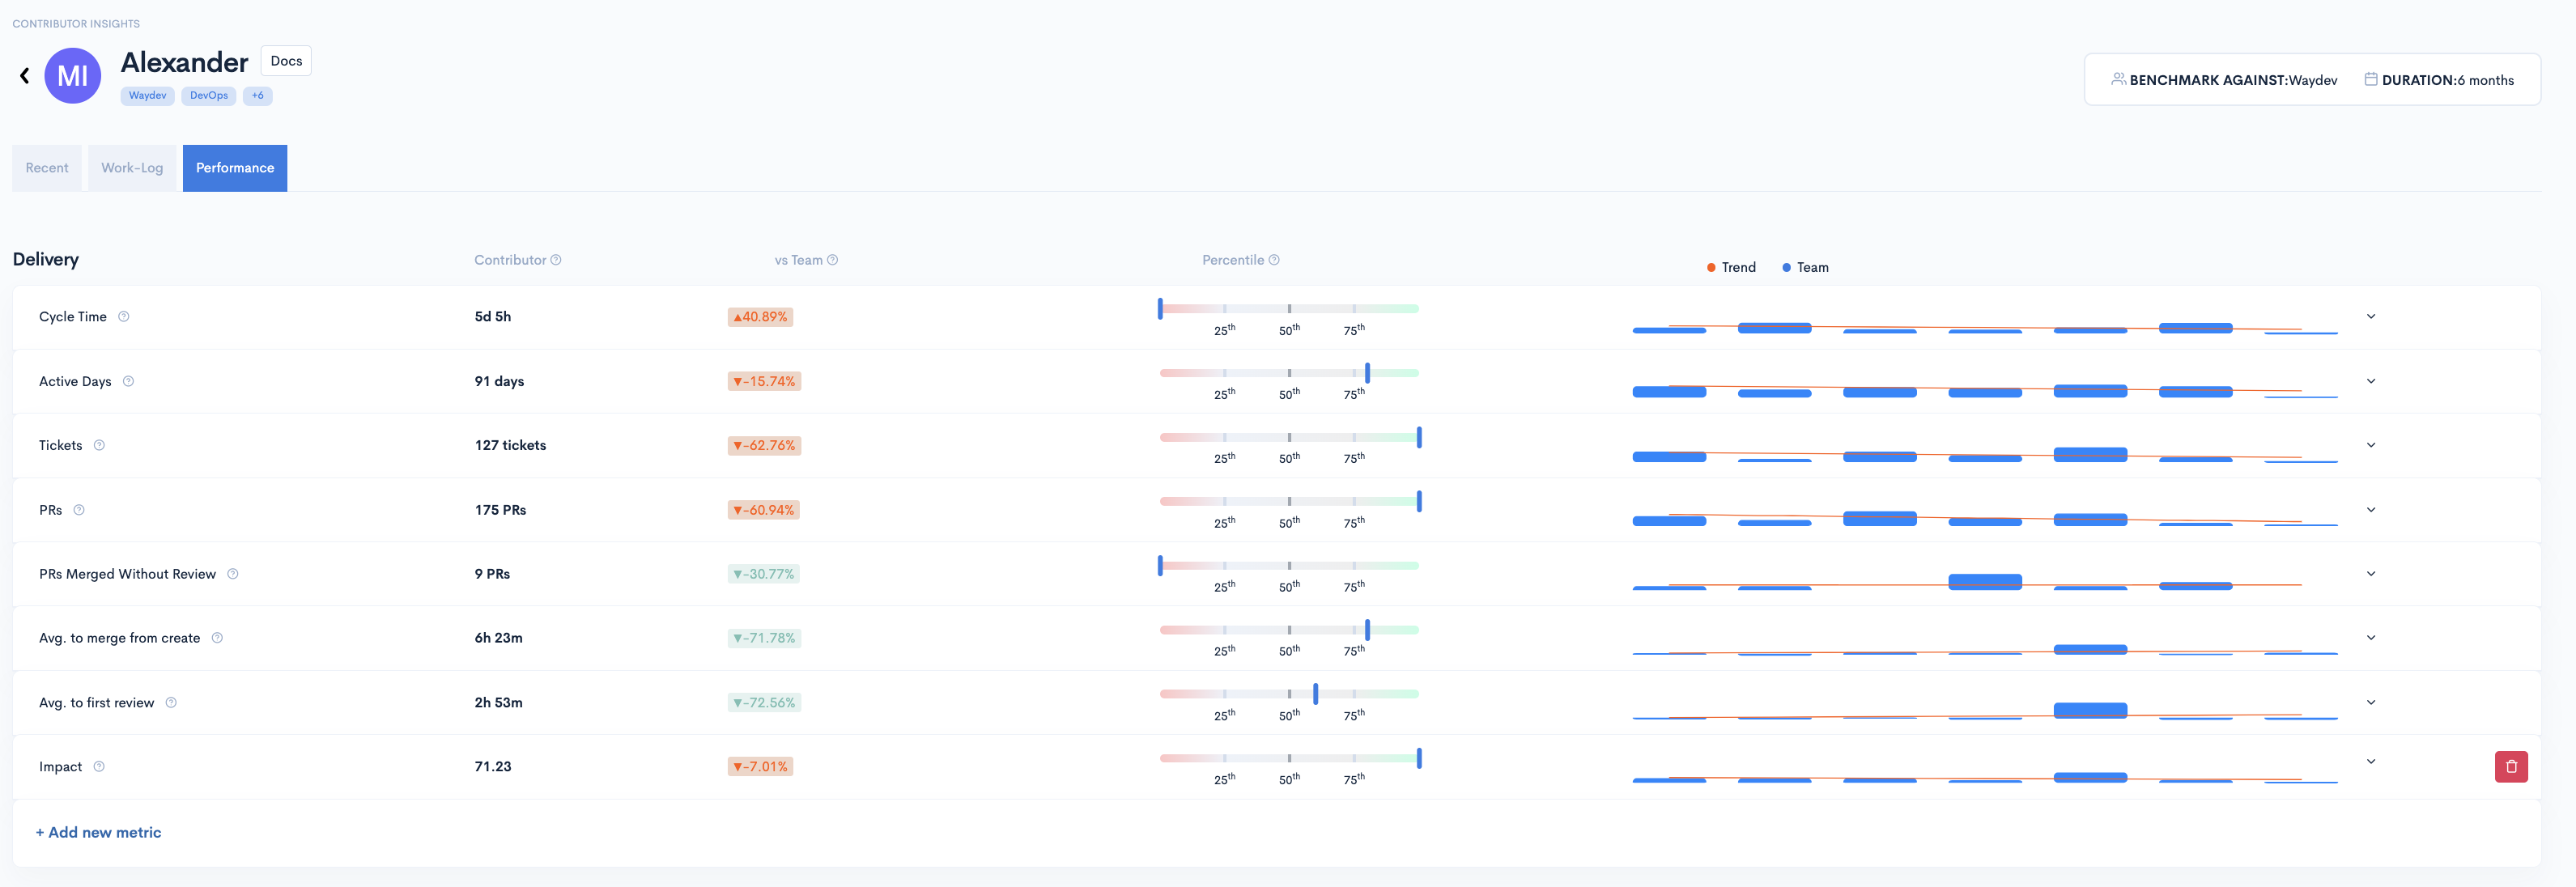Open the Duration 6 months selector

(2438, 80)
